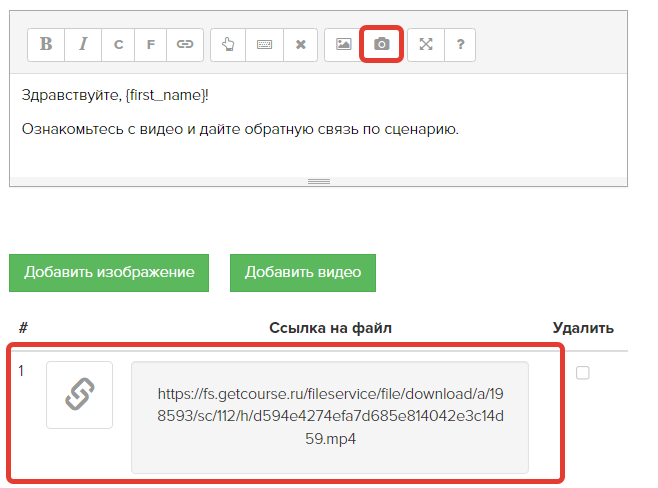
Task: Toggle bold formatting with the B icon
Action: point(46,44)
